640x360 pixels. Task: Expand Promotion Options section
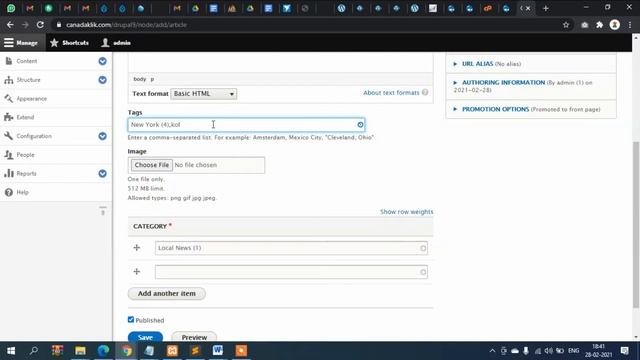495,109
